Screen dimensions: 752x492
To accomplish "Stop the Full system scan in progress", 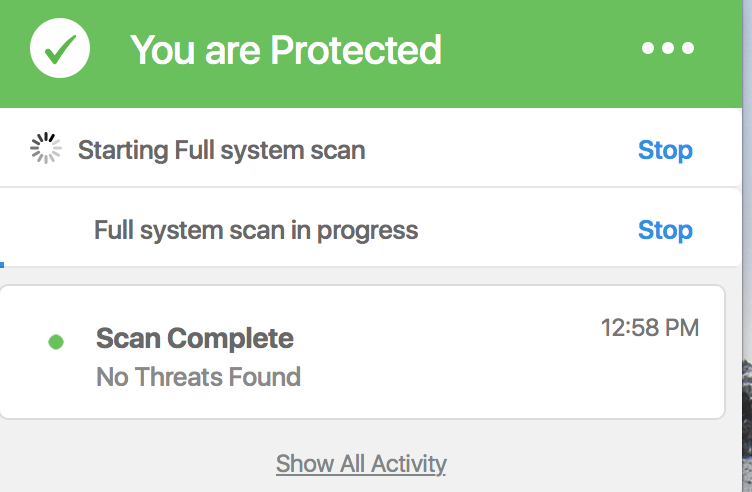I will coord(665,230).
